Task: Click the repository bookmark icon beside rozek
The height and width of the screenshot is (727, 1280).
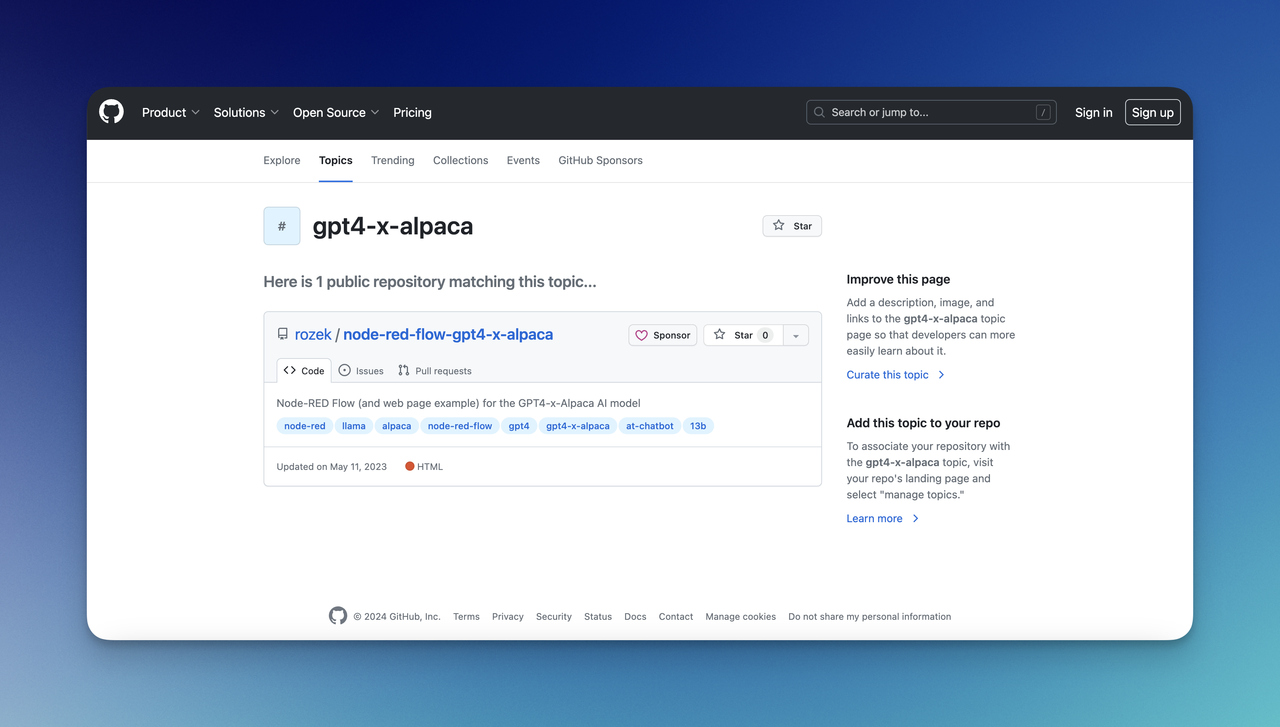Action: [282, 333]
